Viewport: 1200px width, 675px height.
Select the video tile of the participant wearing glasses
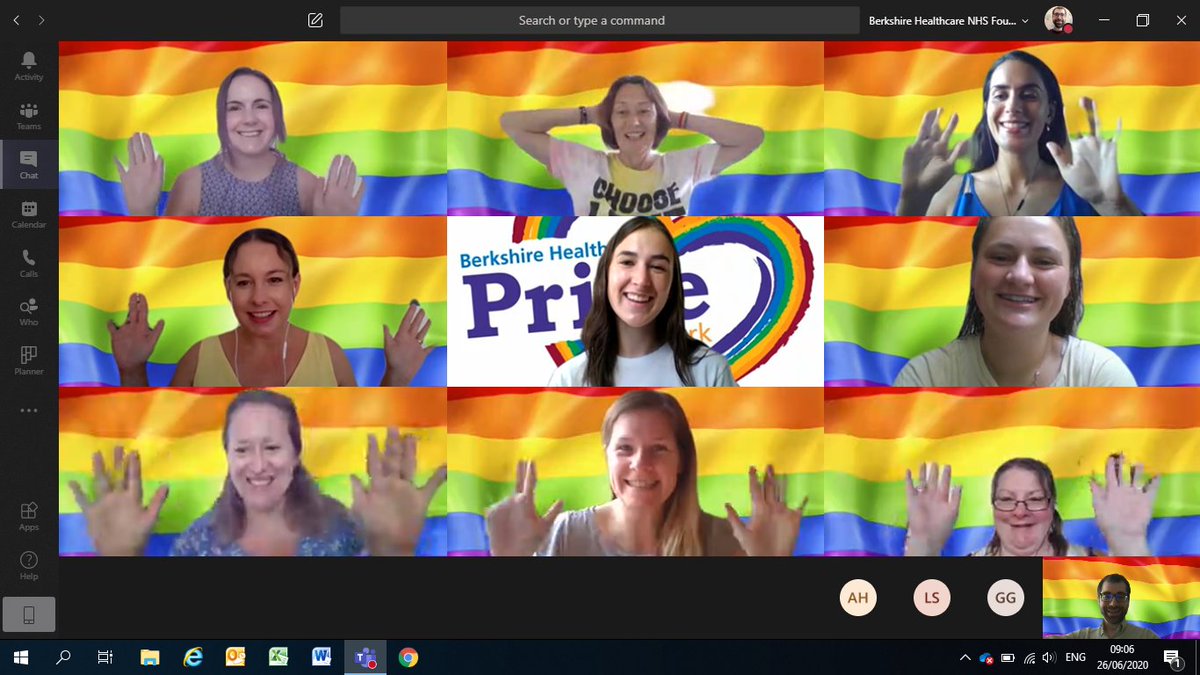[1012, 472]
